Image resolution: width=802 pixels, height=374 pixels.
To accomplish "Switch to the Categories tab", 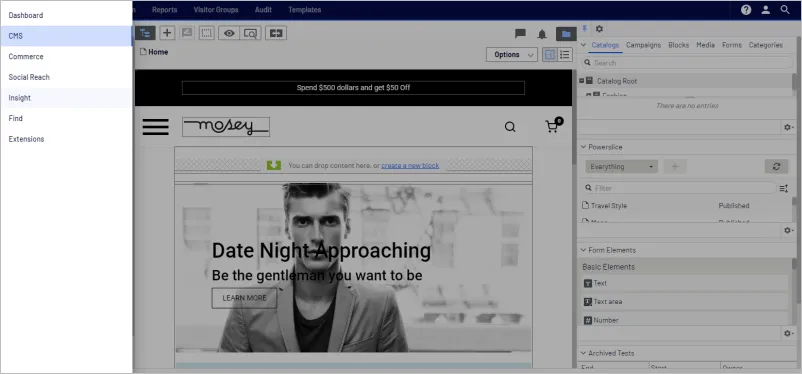I will click(x=766, y=45).
